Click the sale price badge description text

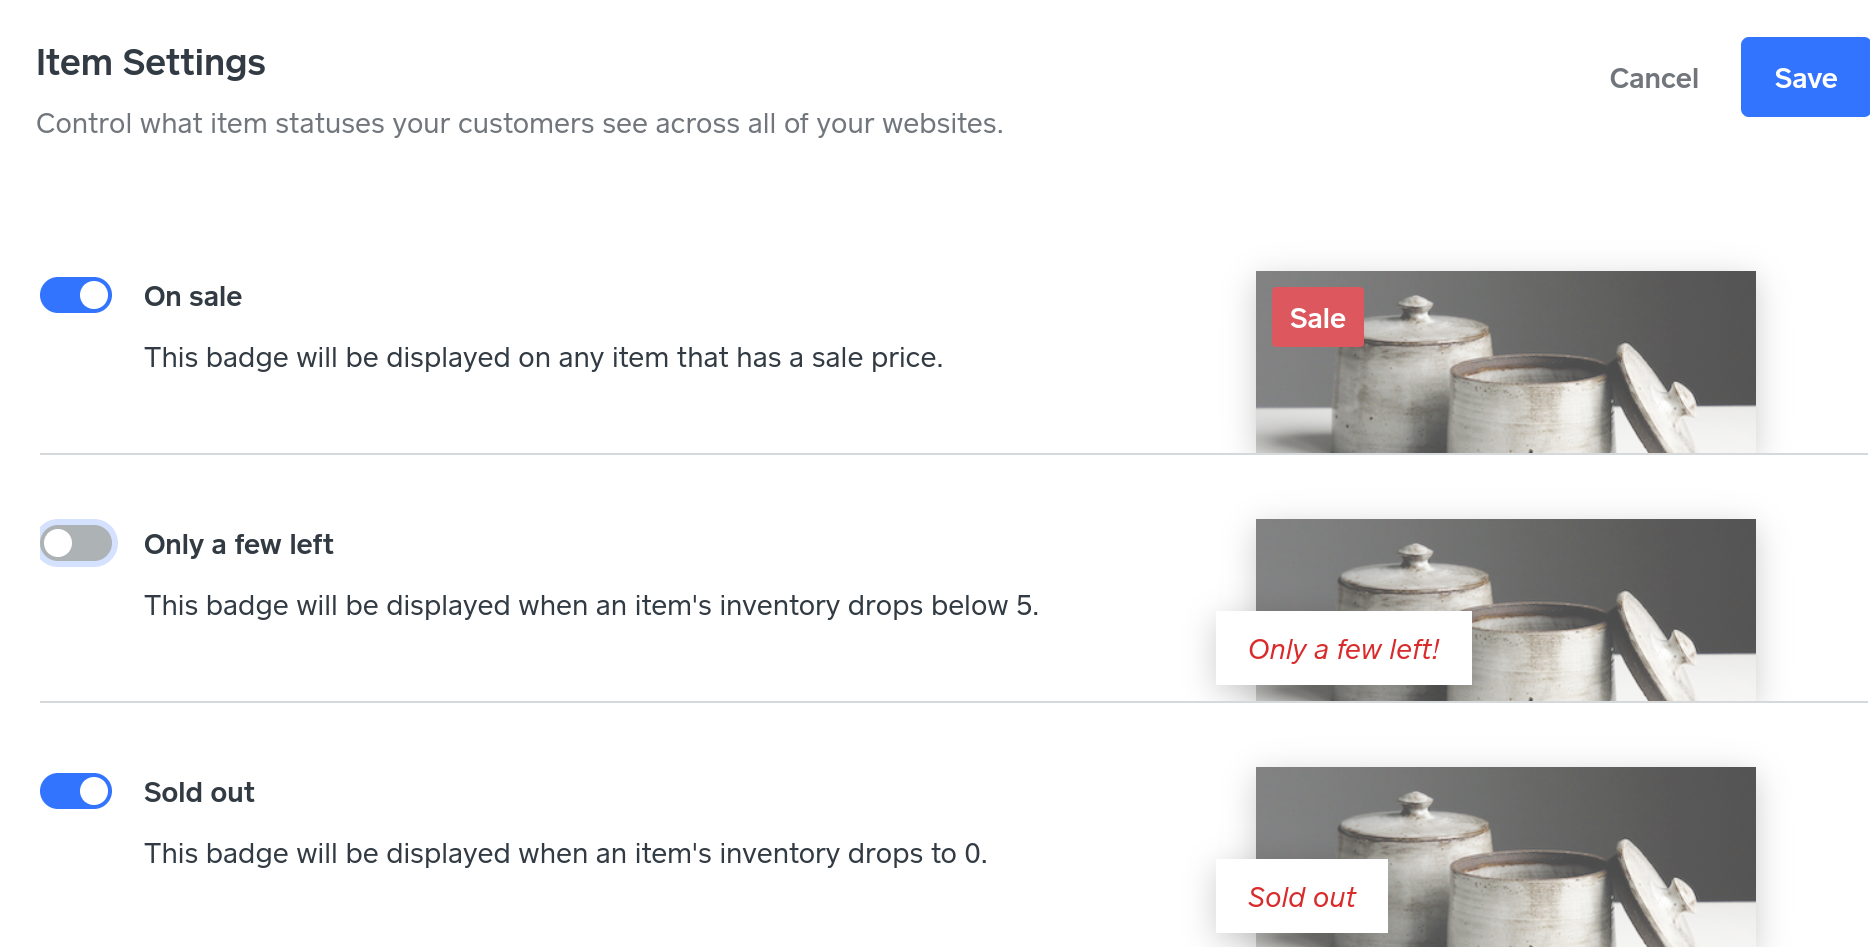(543, 358)
